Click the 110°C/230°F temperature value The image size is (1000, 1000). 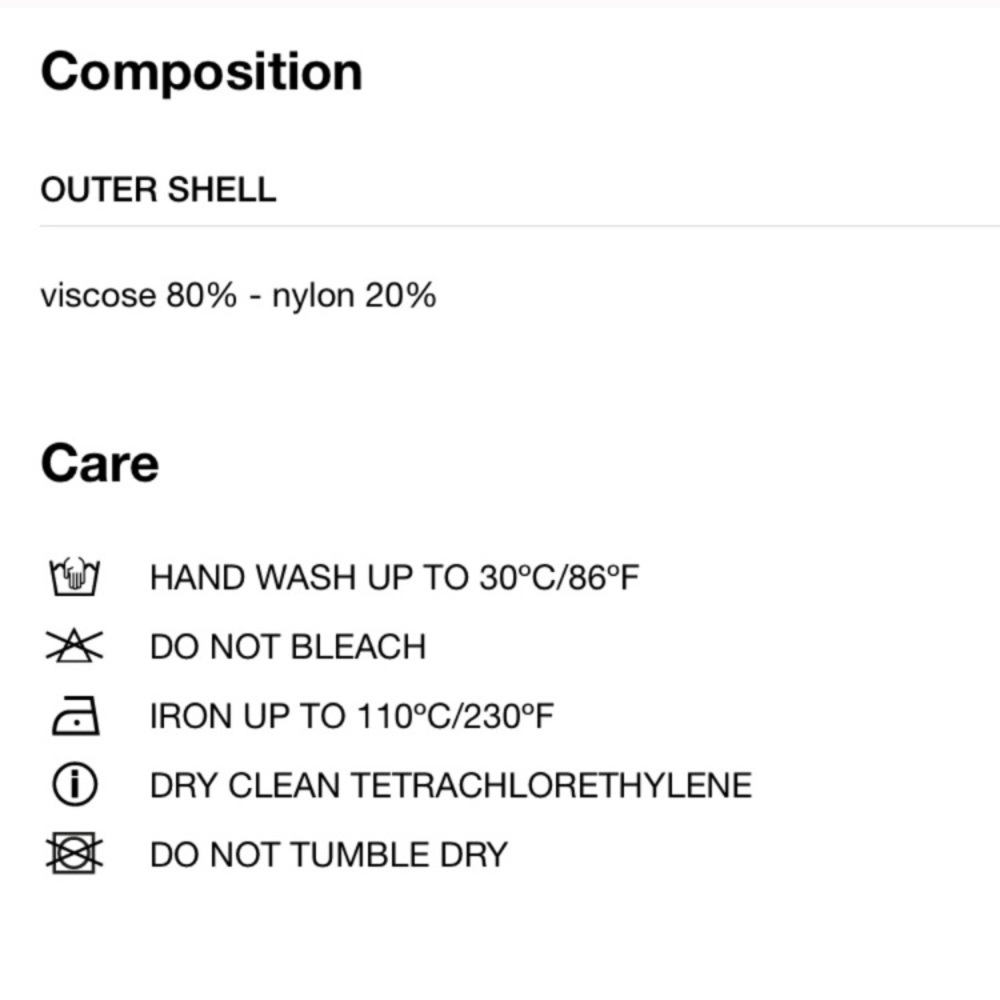click(x=456, y=716)
